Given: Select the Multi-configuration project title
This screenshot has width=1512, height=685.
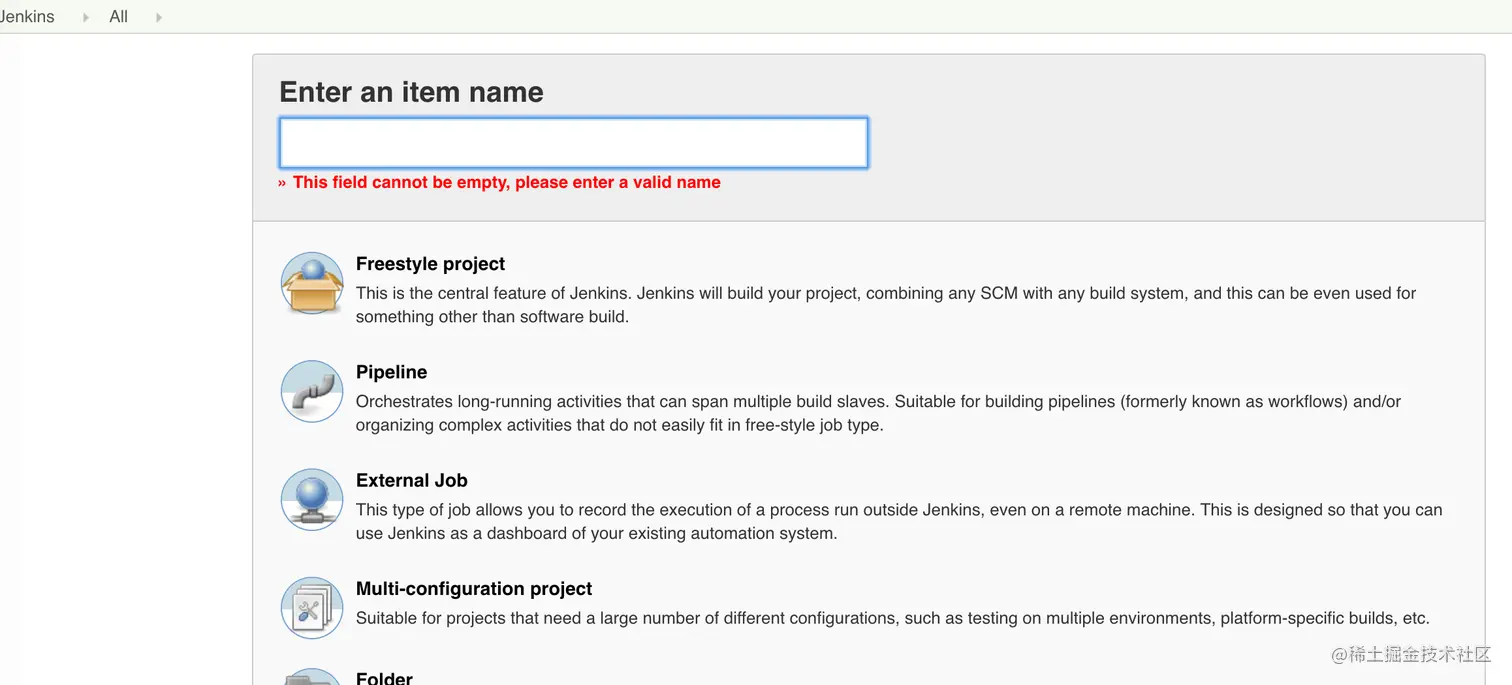Looking at the screenshot, I should coord(474,588).
